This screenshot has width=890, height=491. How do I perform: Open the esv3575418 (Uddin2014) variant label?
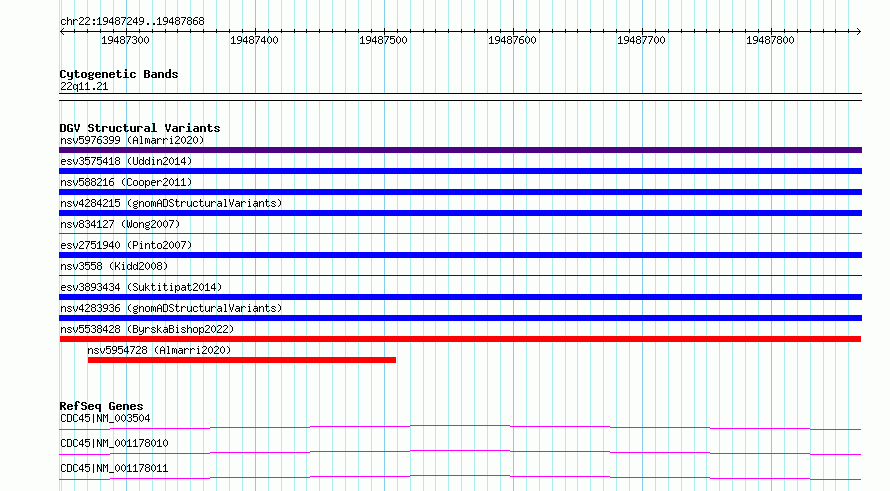coord(126,161)
